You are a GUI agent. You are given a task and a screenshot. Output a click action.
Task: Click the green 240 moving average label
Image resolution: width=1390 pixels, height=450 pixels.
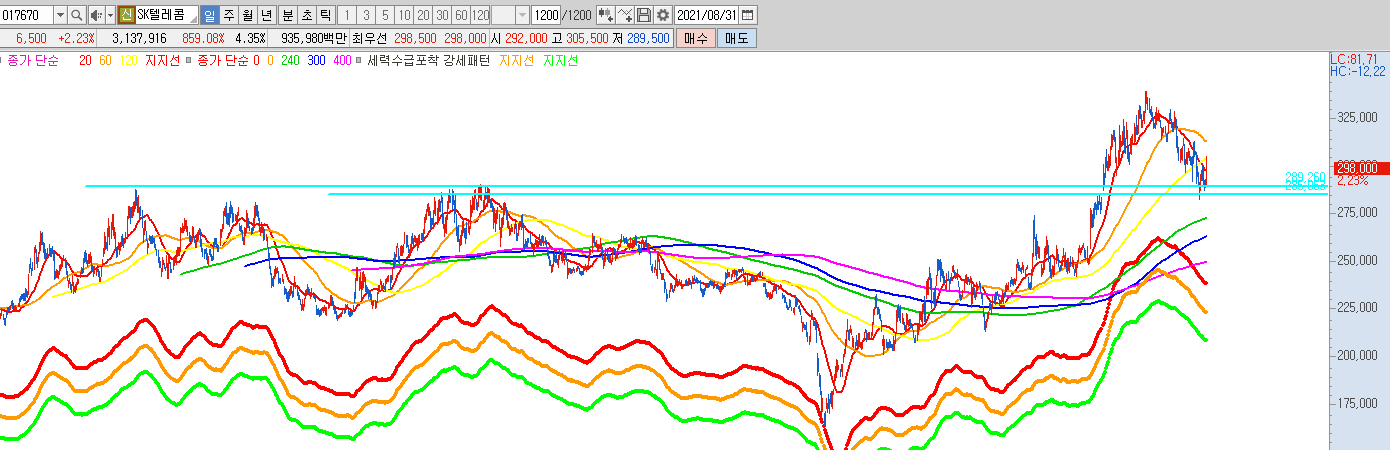290,61
